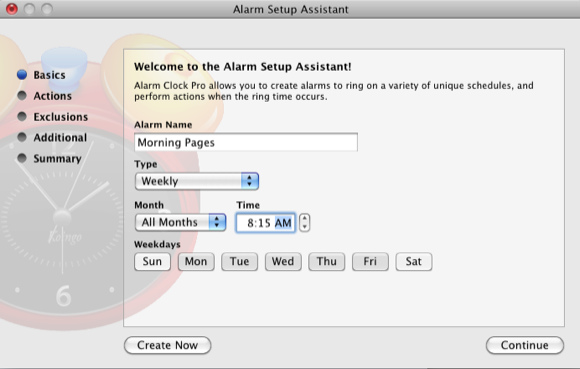Select the Additional step bullet
The height and width of the screenshot is (369, 580).
[x=22, y=137]
